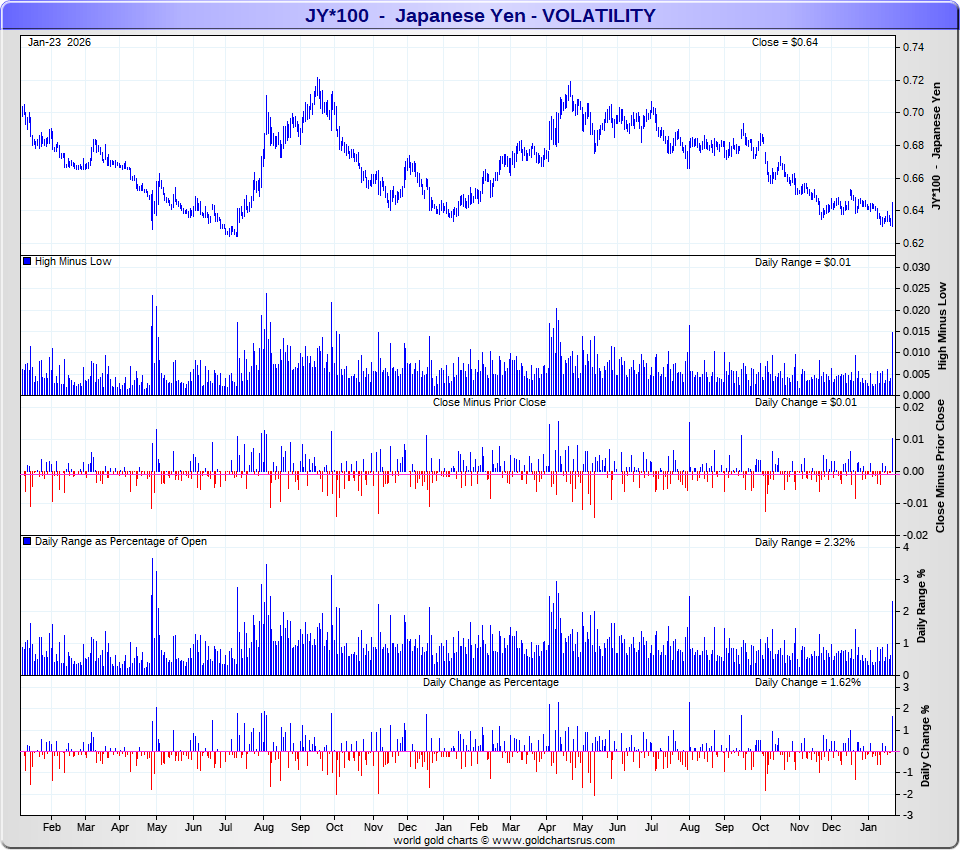Click the first 'Sep' label on the time axis
This screenshot has width=960, height=850.
pyautogui.click(x=300, y=827)
